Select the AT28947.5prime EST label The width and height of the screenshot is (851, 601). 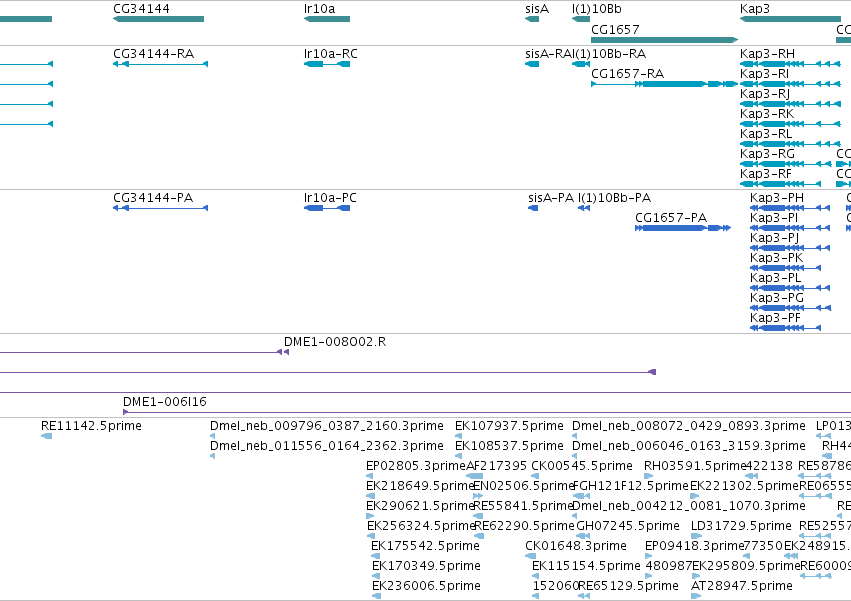(741, 586)
